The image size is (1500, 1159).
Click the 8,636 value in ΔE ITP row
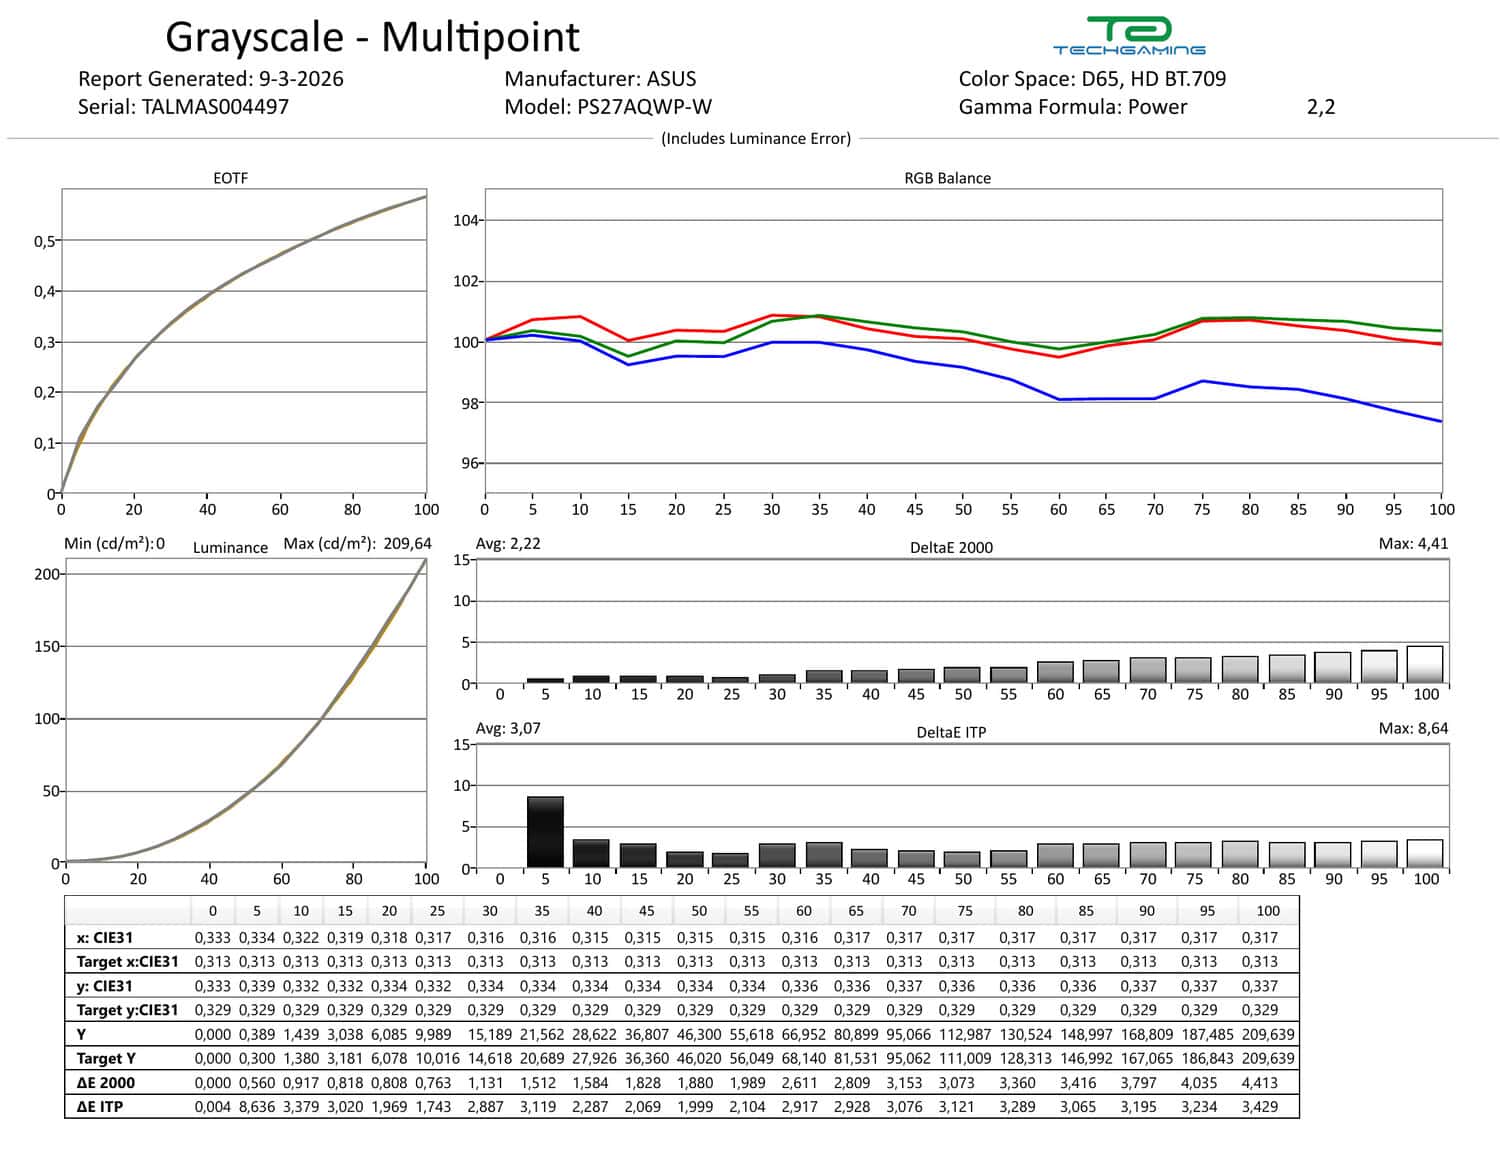click(x=257, y=1106)
